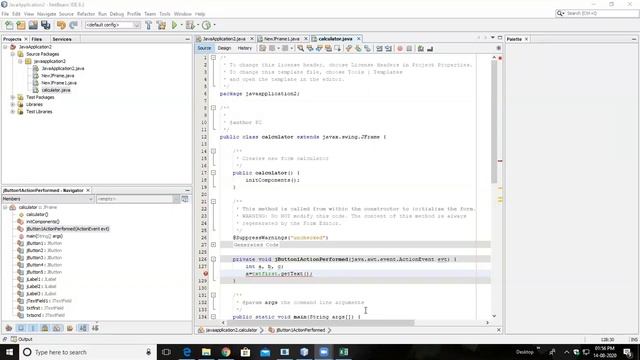Expand the Generated Code fold at line 27
640x360 pixels.
coord(213,244)
